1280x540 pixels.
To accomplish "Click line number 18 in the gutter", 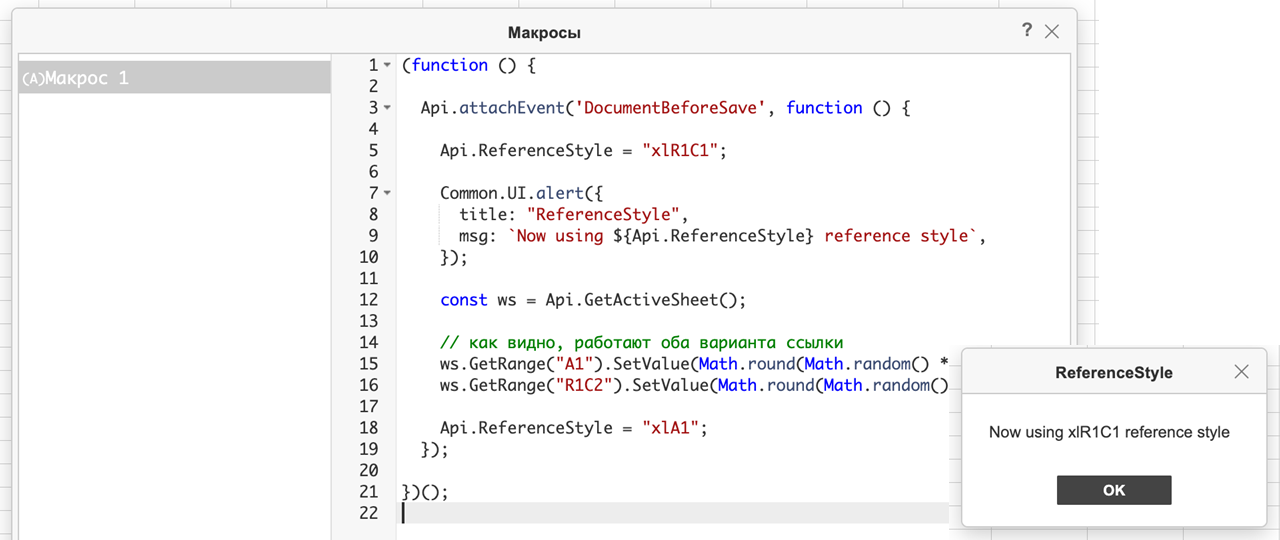I will (368, 428).
